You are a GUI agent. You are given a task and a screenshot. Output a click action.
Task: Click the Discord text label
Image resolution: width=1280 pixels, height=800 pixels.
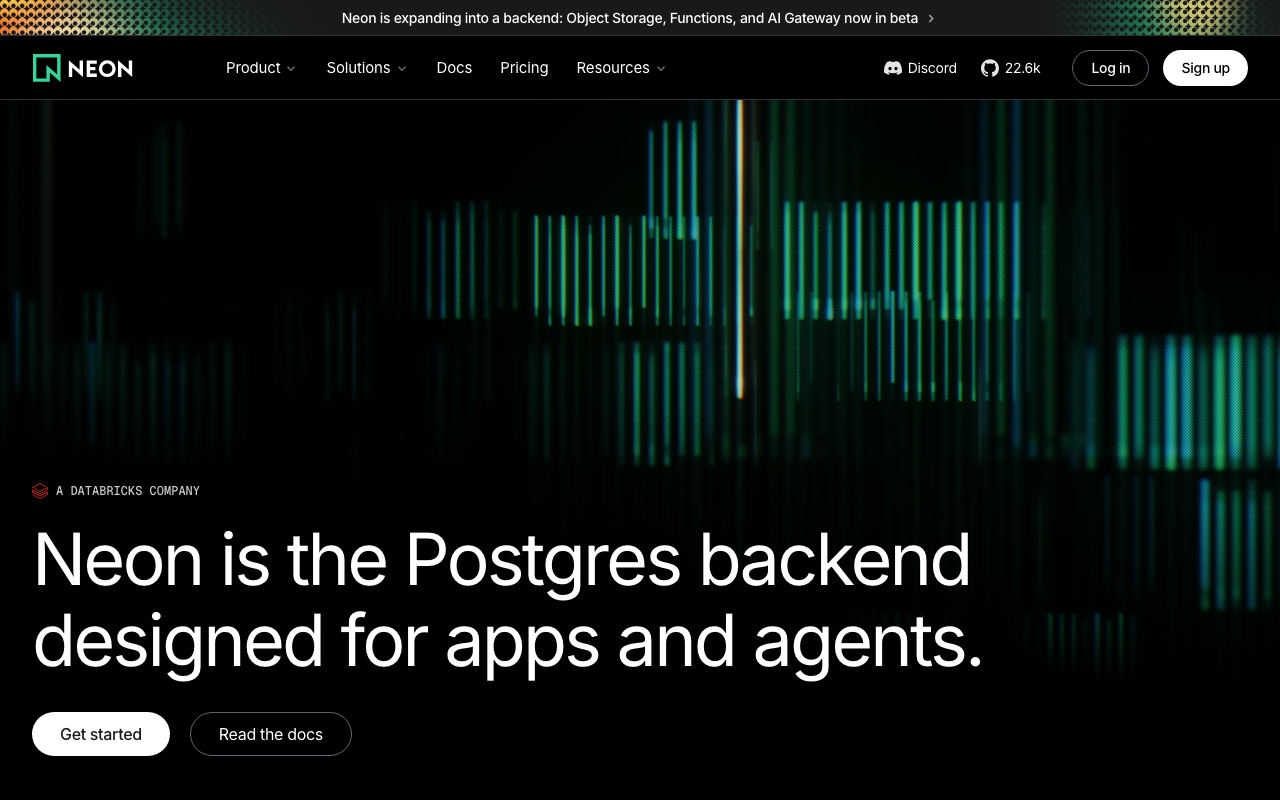click(932, 68)
